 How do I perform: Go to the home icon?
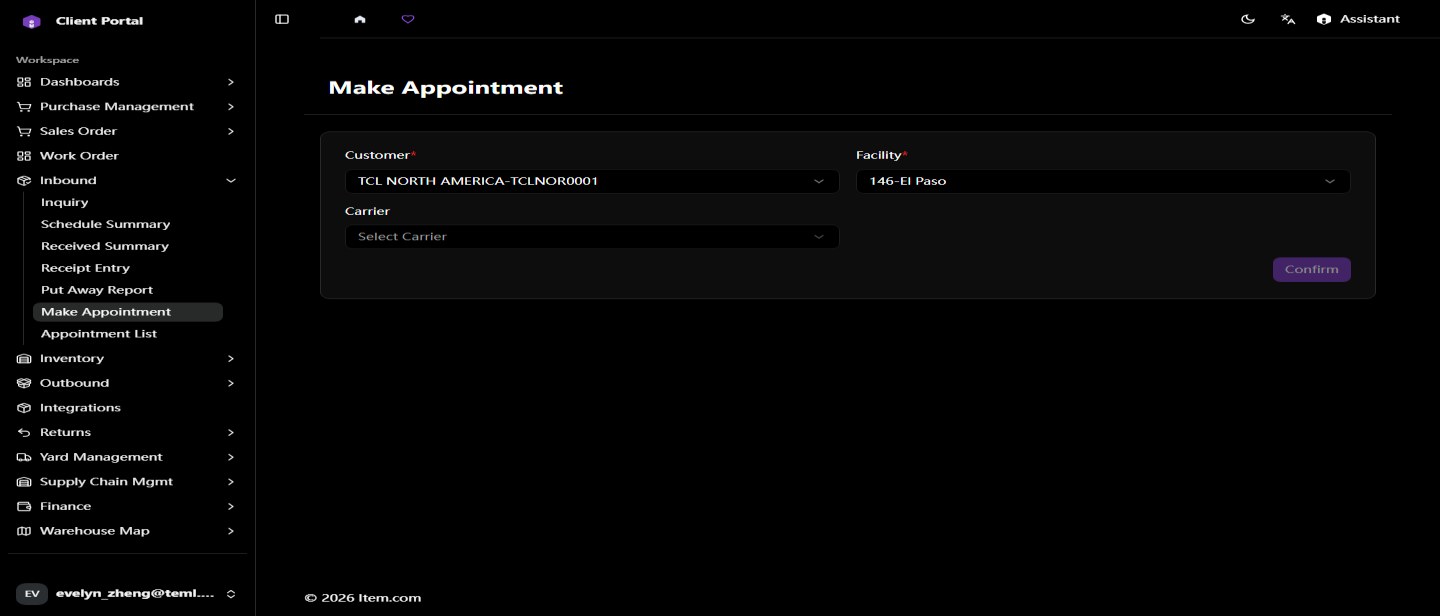pyautogui.click(x=360, y=19)
